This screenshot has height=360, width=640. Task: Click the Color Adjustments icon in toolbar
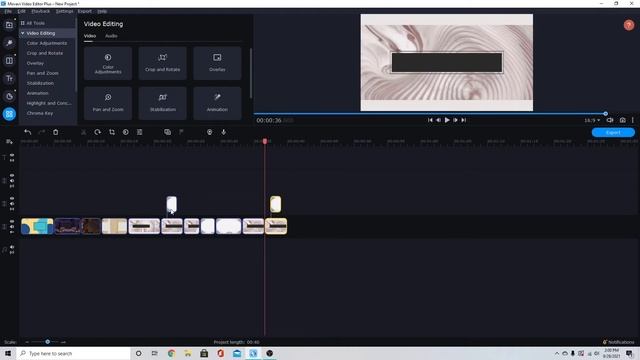coord(126,132)
